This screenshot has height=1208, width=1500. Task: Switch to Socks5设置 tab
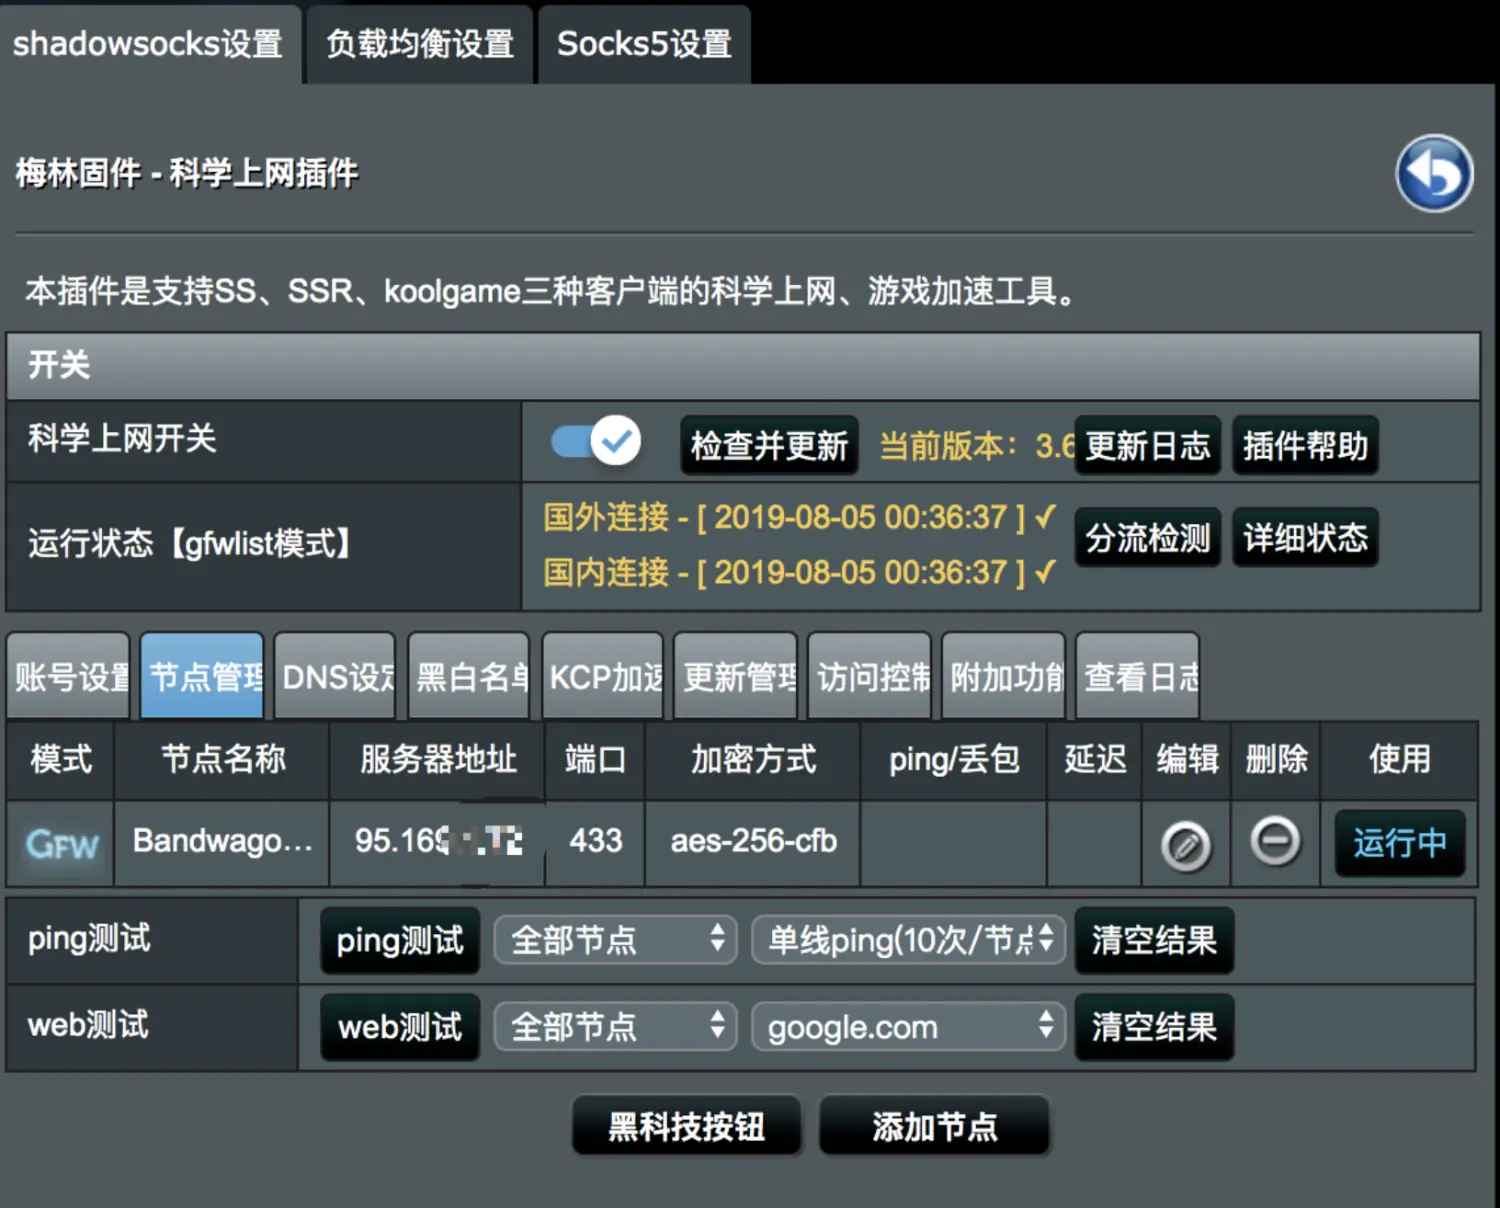click(x=645, y=44)
